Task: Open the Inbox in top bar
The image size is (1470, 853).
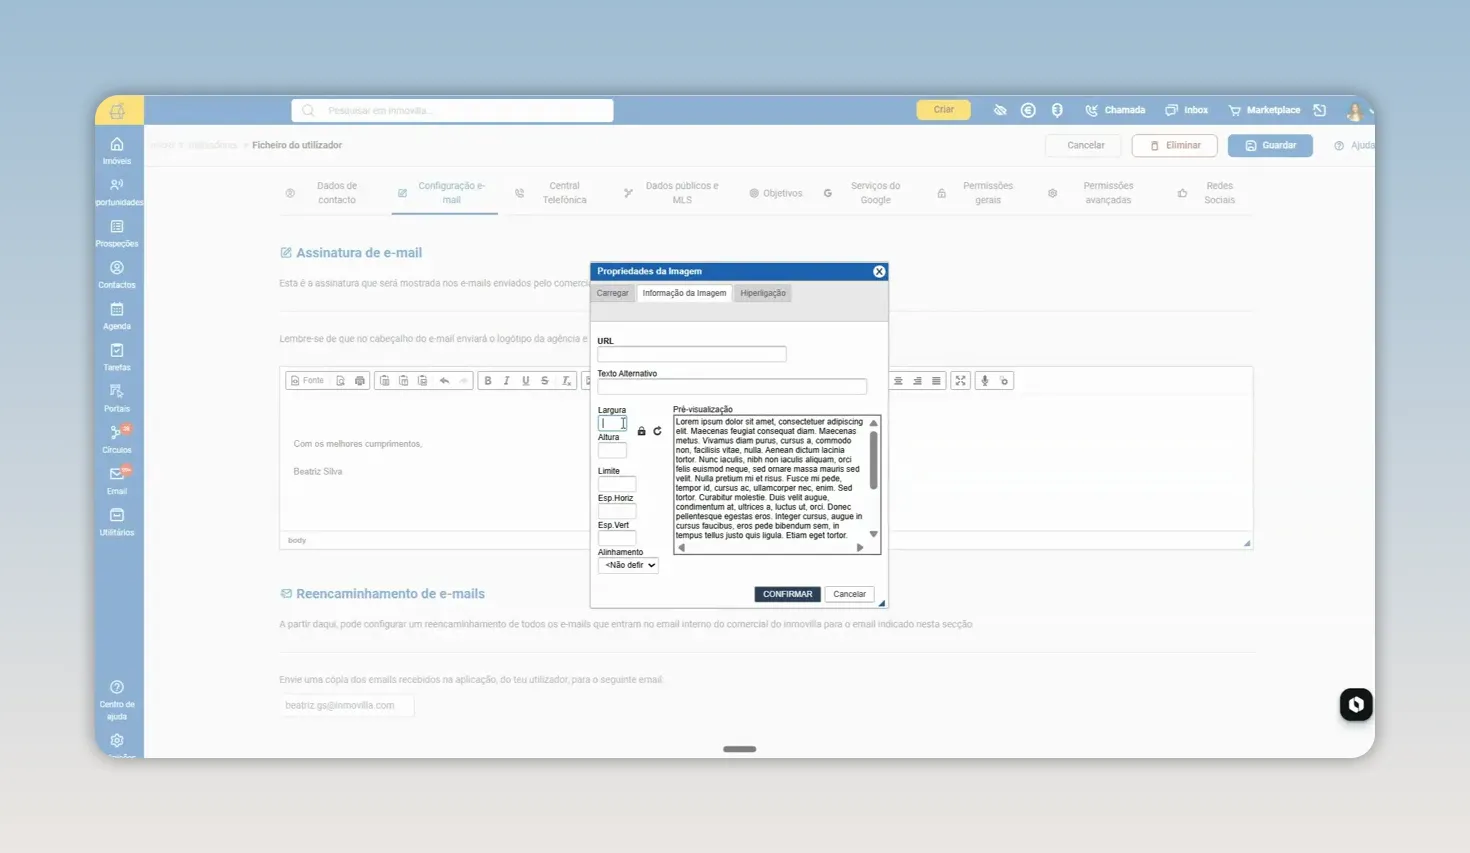Action: coord(1187,110)
